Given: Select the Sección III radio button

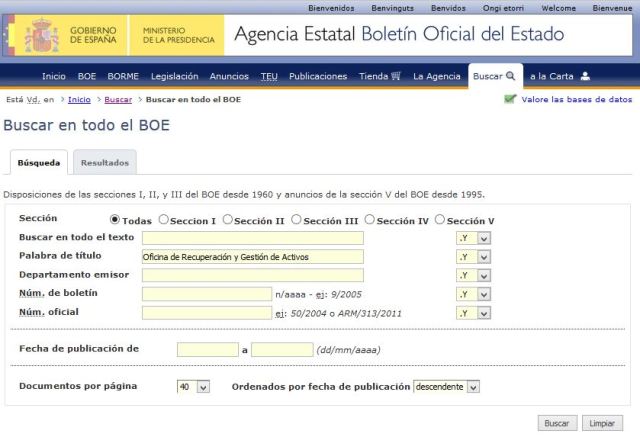Looking at the screenshot, I should pyautogui.click(x=297, y=219).
